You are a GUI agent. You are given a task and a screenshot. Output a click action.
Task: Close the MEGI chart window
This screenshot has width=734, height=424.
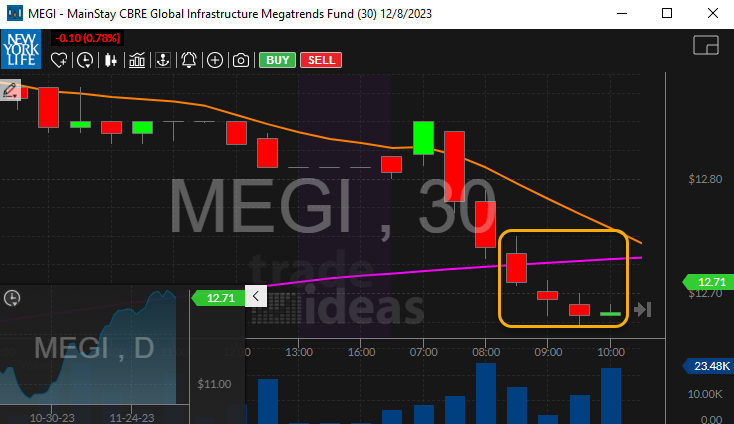712,13
